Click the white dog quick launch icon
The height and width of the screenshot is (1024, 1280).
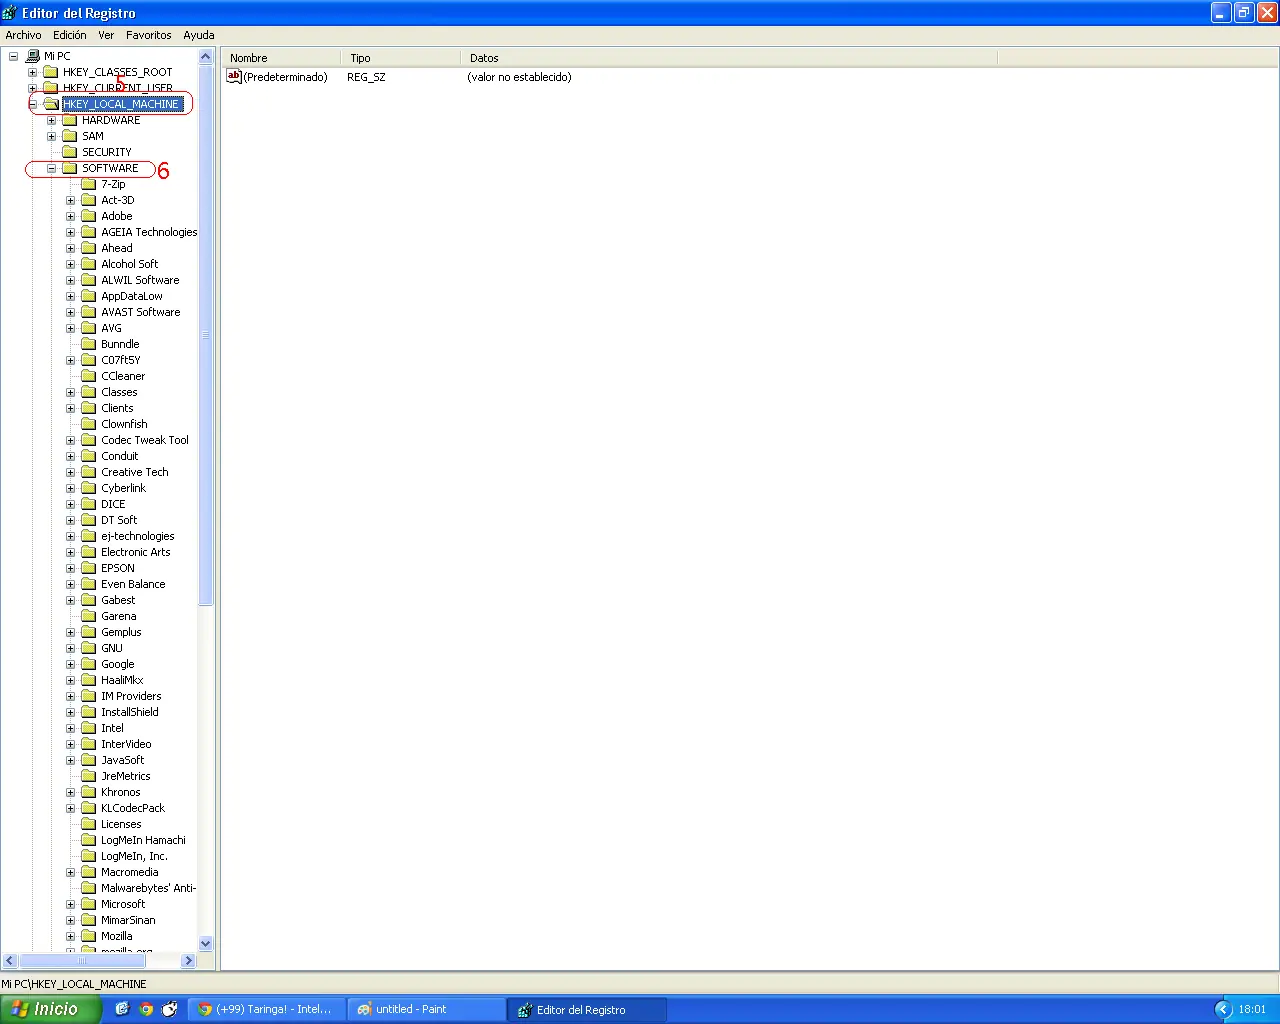coord(170,1009)
